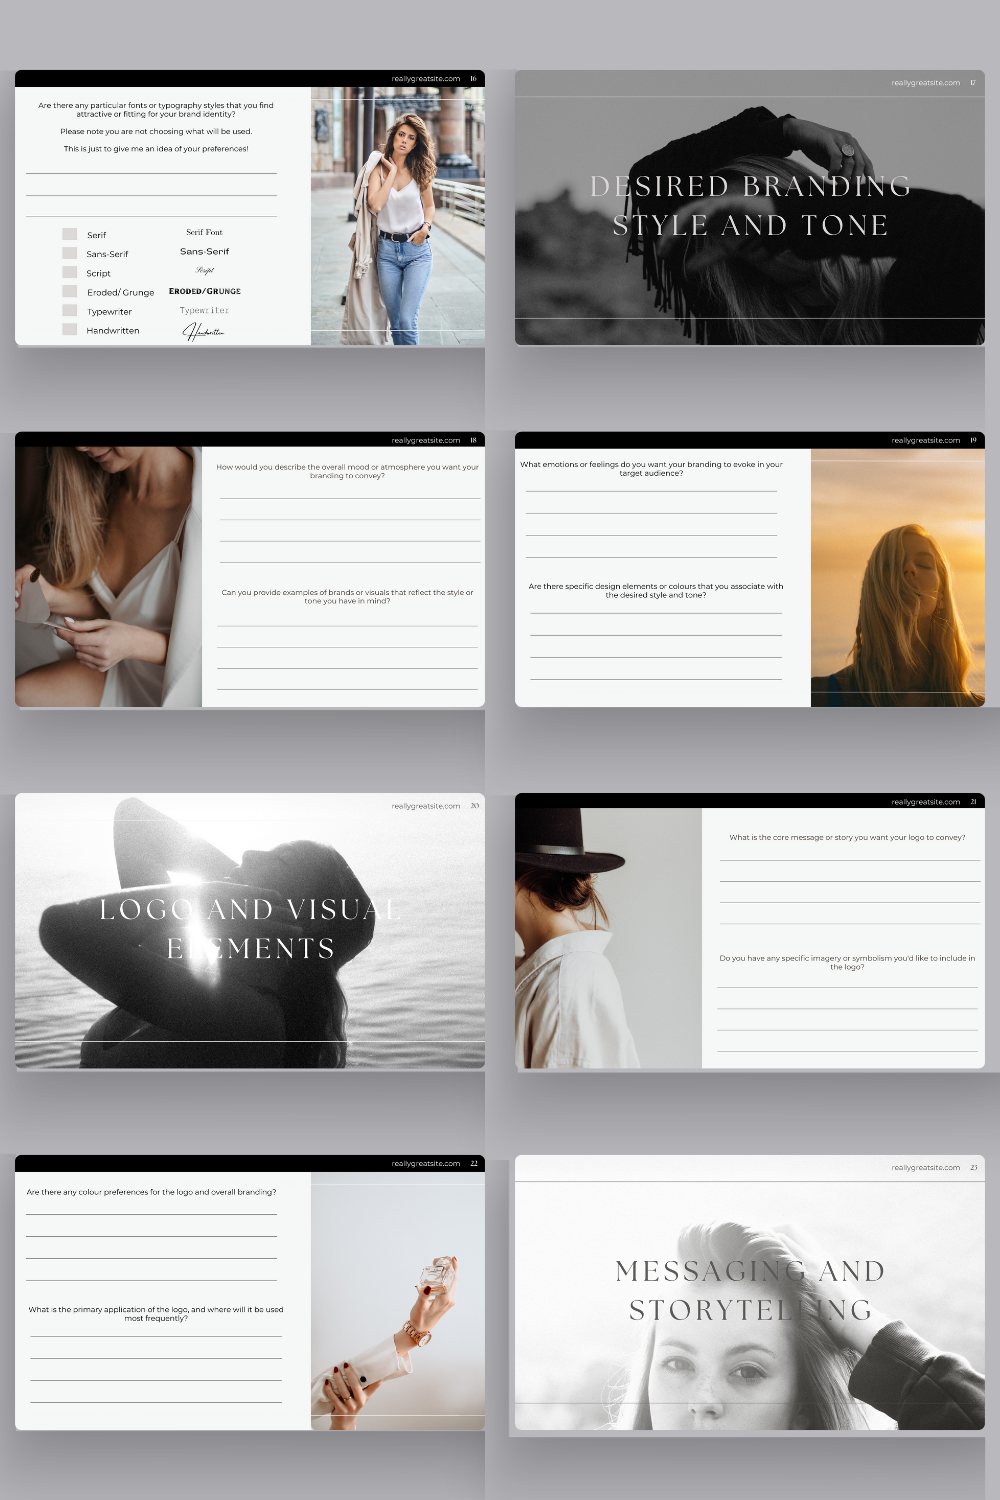Check the Typewriter option box
The image size is (1000, 1500).
click(x=70, y=310)
